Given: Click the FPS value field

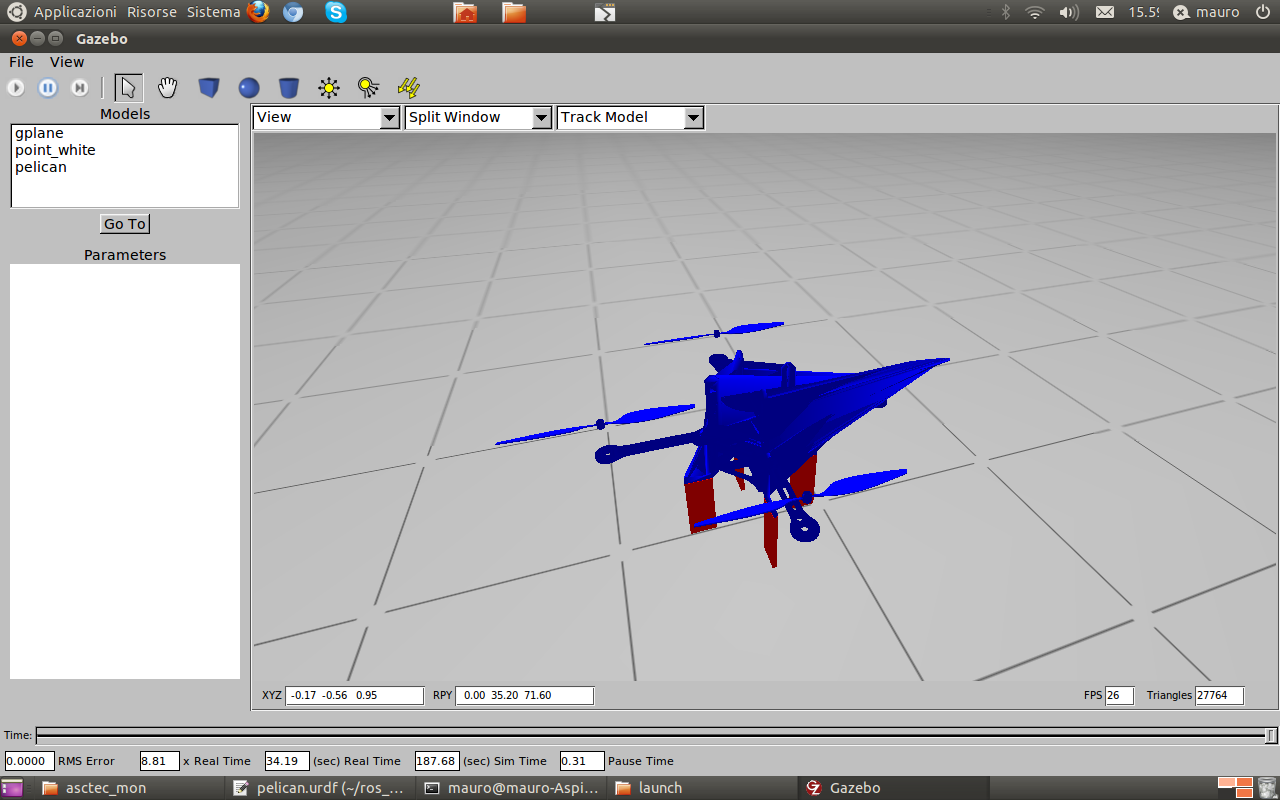Looking at the screenshot, I should tap(1119, 695).
